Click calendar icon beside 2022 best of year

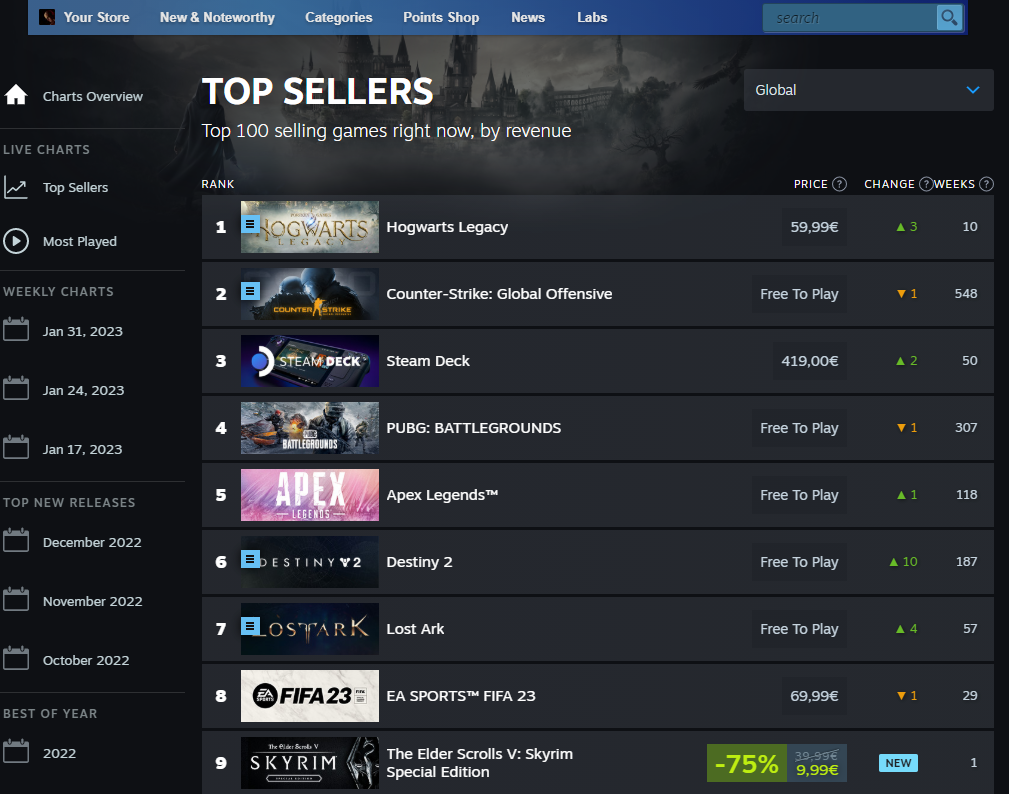16,752
